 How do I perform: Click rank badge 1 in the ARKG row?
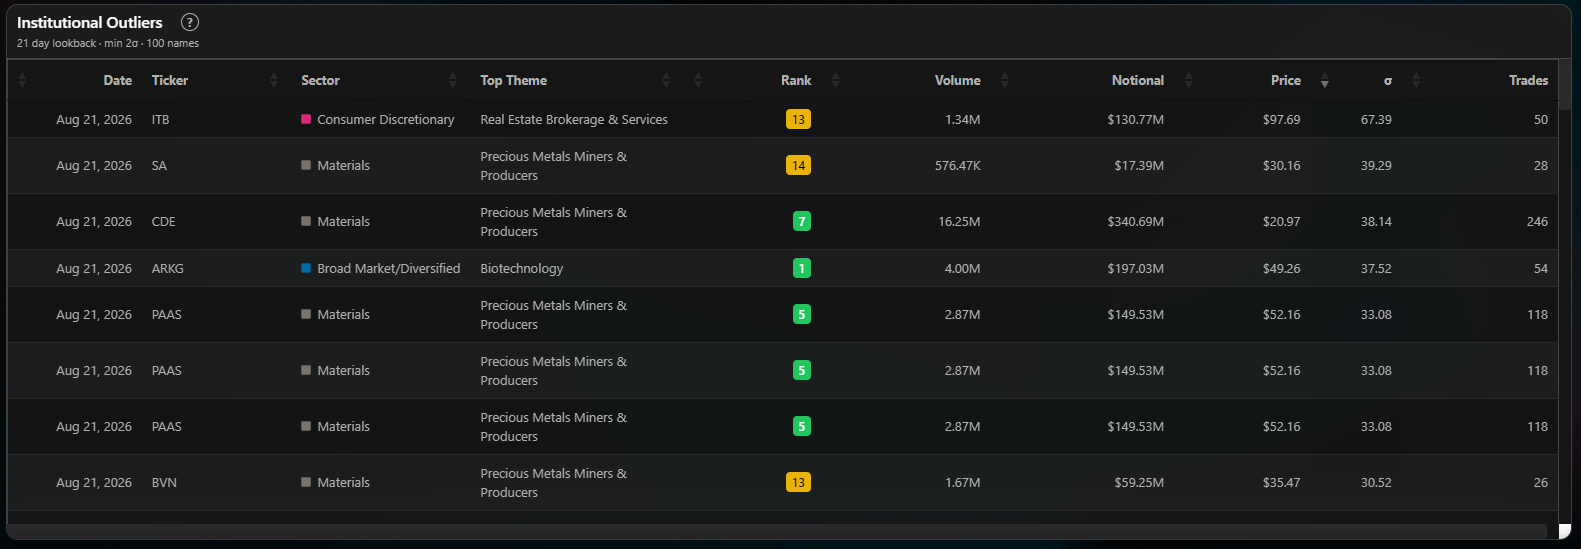(802, 268)
